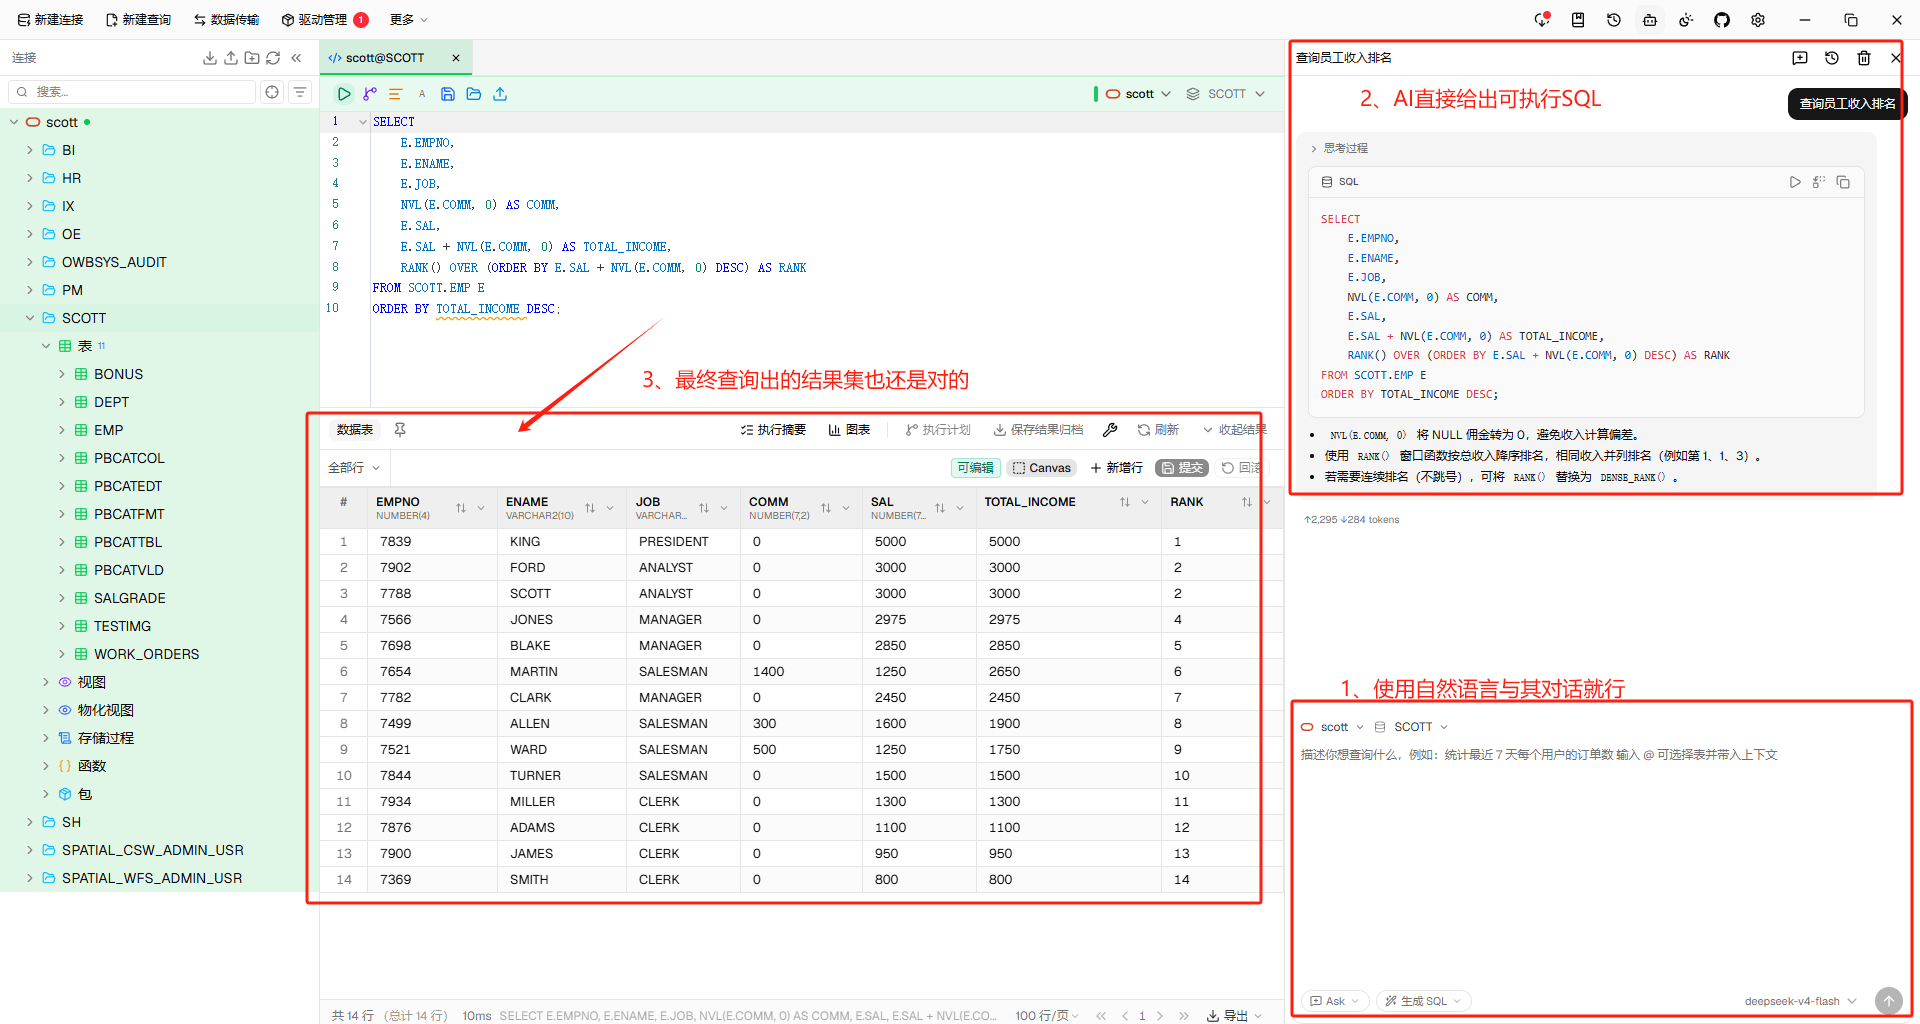Open the GitHub repository icon
The width and height of the screenshot is (1920, 1024).
click(x=1722, y=20)
